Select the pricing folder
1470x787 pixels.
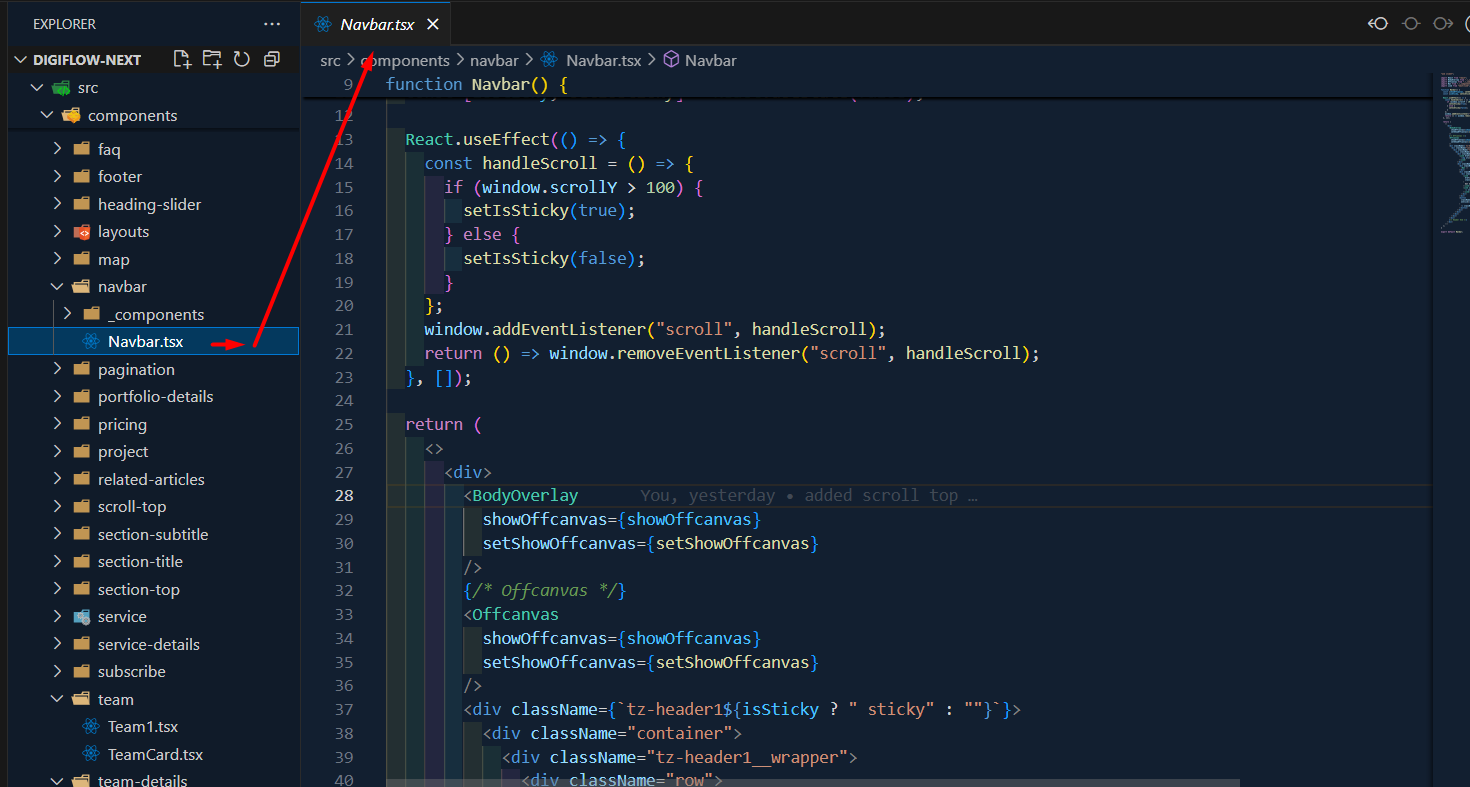tap(153, 424)
